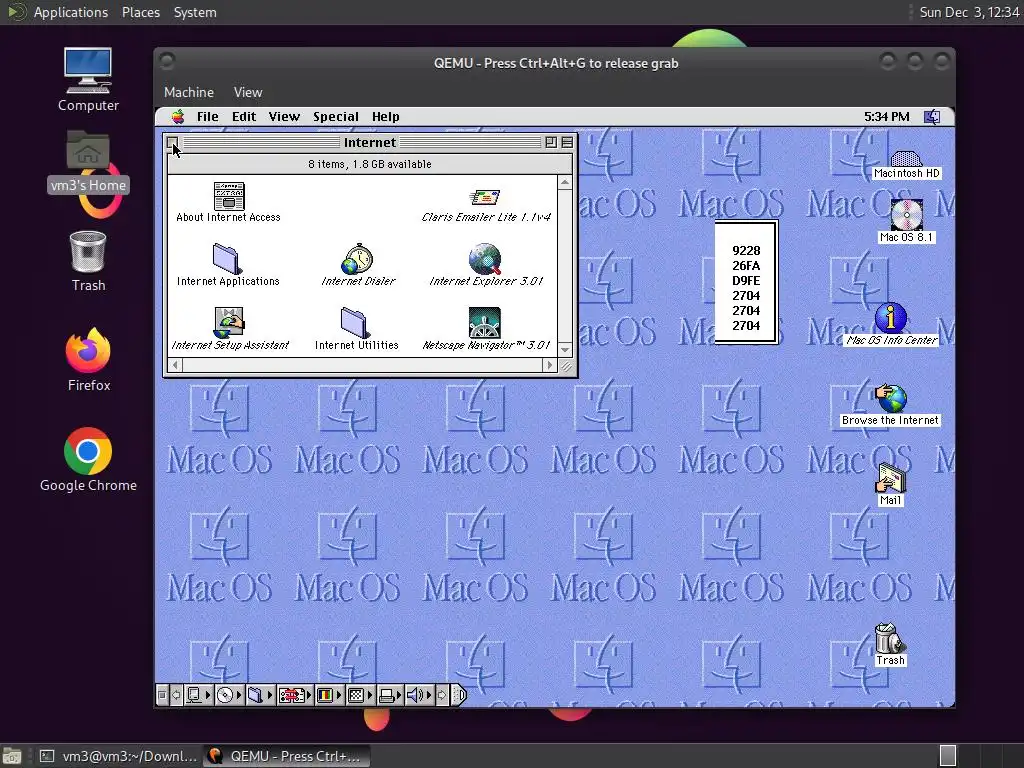Viewport: 1024px width, 768px height.
Task: Expand the printer selector module arrow
Action: coord(399,695)
